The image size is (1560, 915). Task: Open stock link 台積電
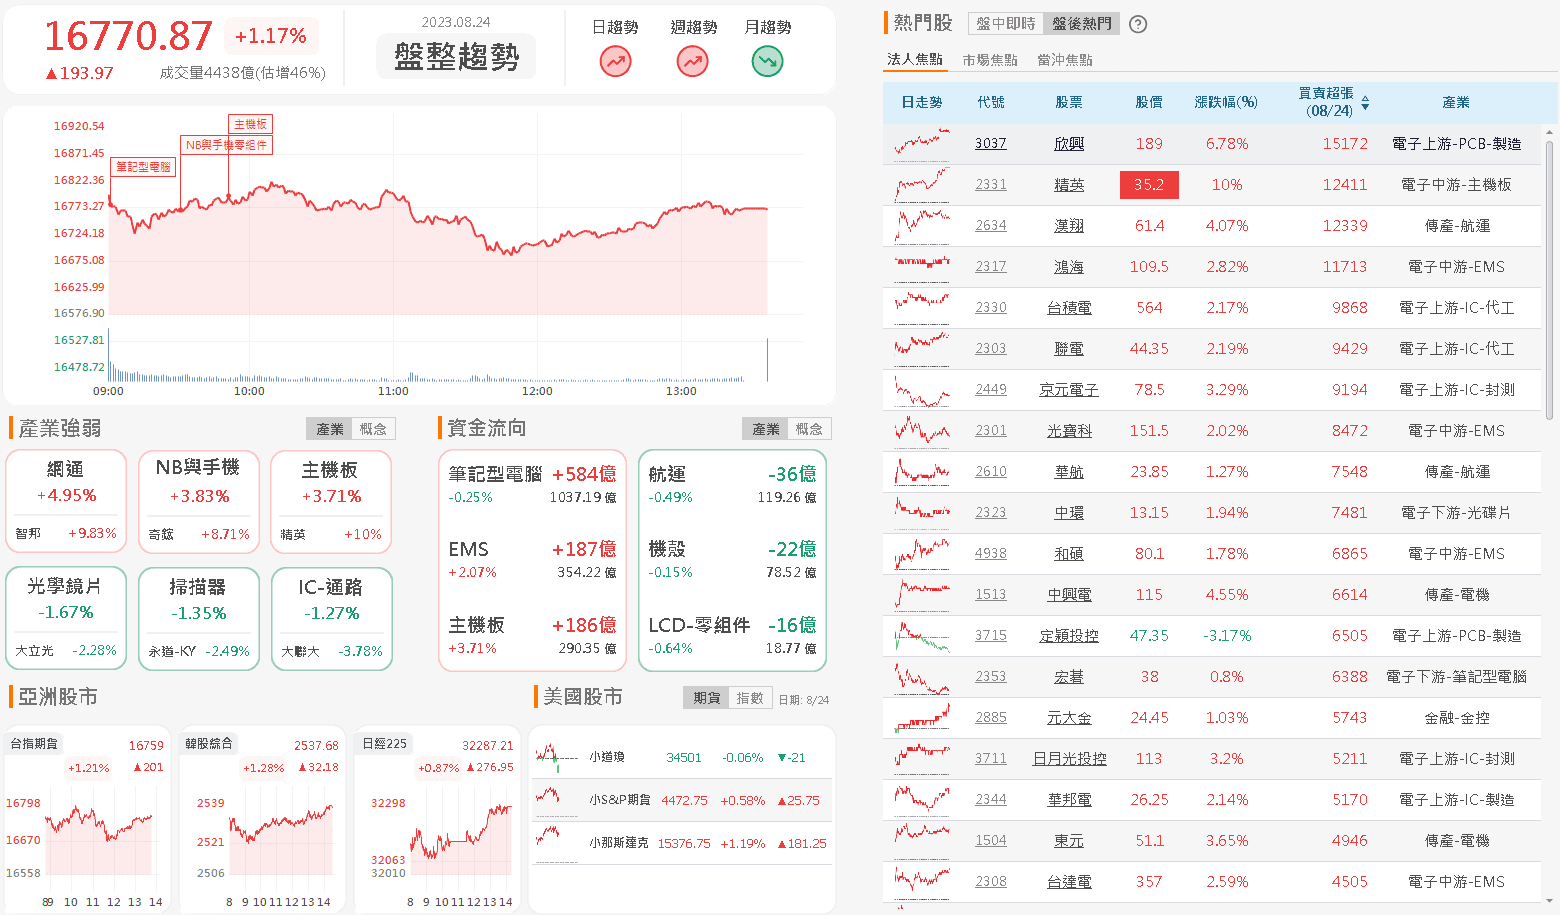tap(1069, 308)
